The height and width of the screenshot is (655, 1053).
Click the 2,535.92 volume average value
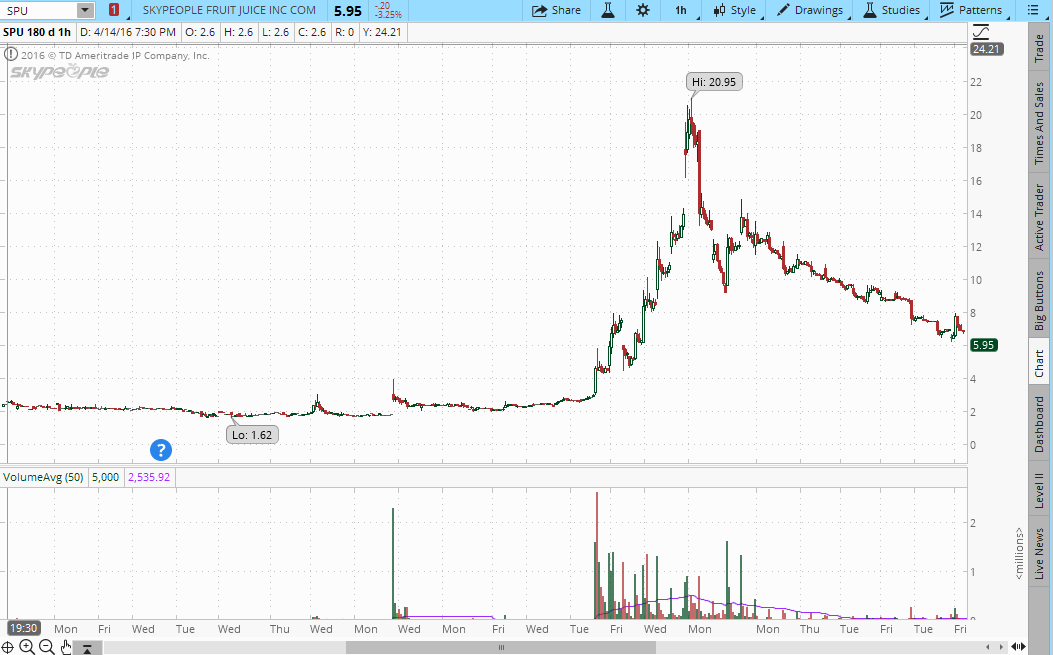pos(148,477)
